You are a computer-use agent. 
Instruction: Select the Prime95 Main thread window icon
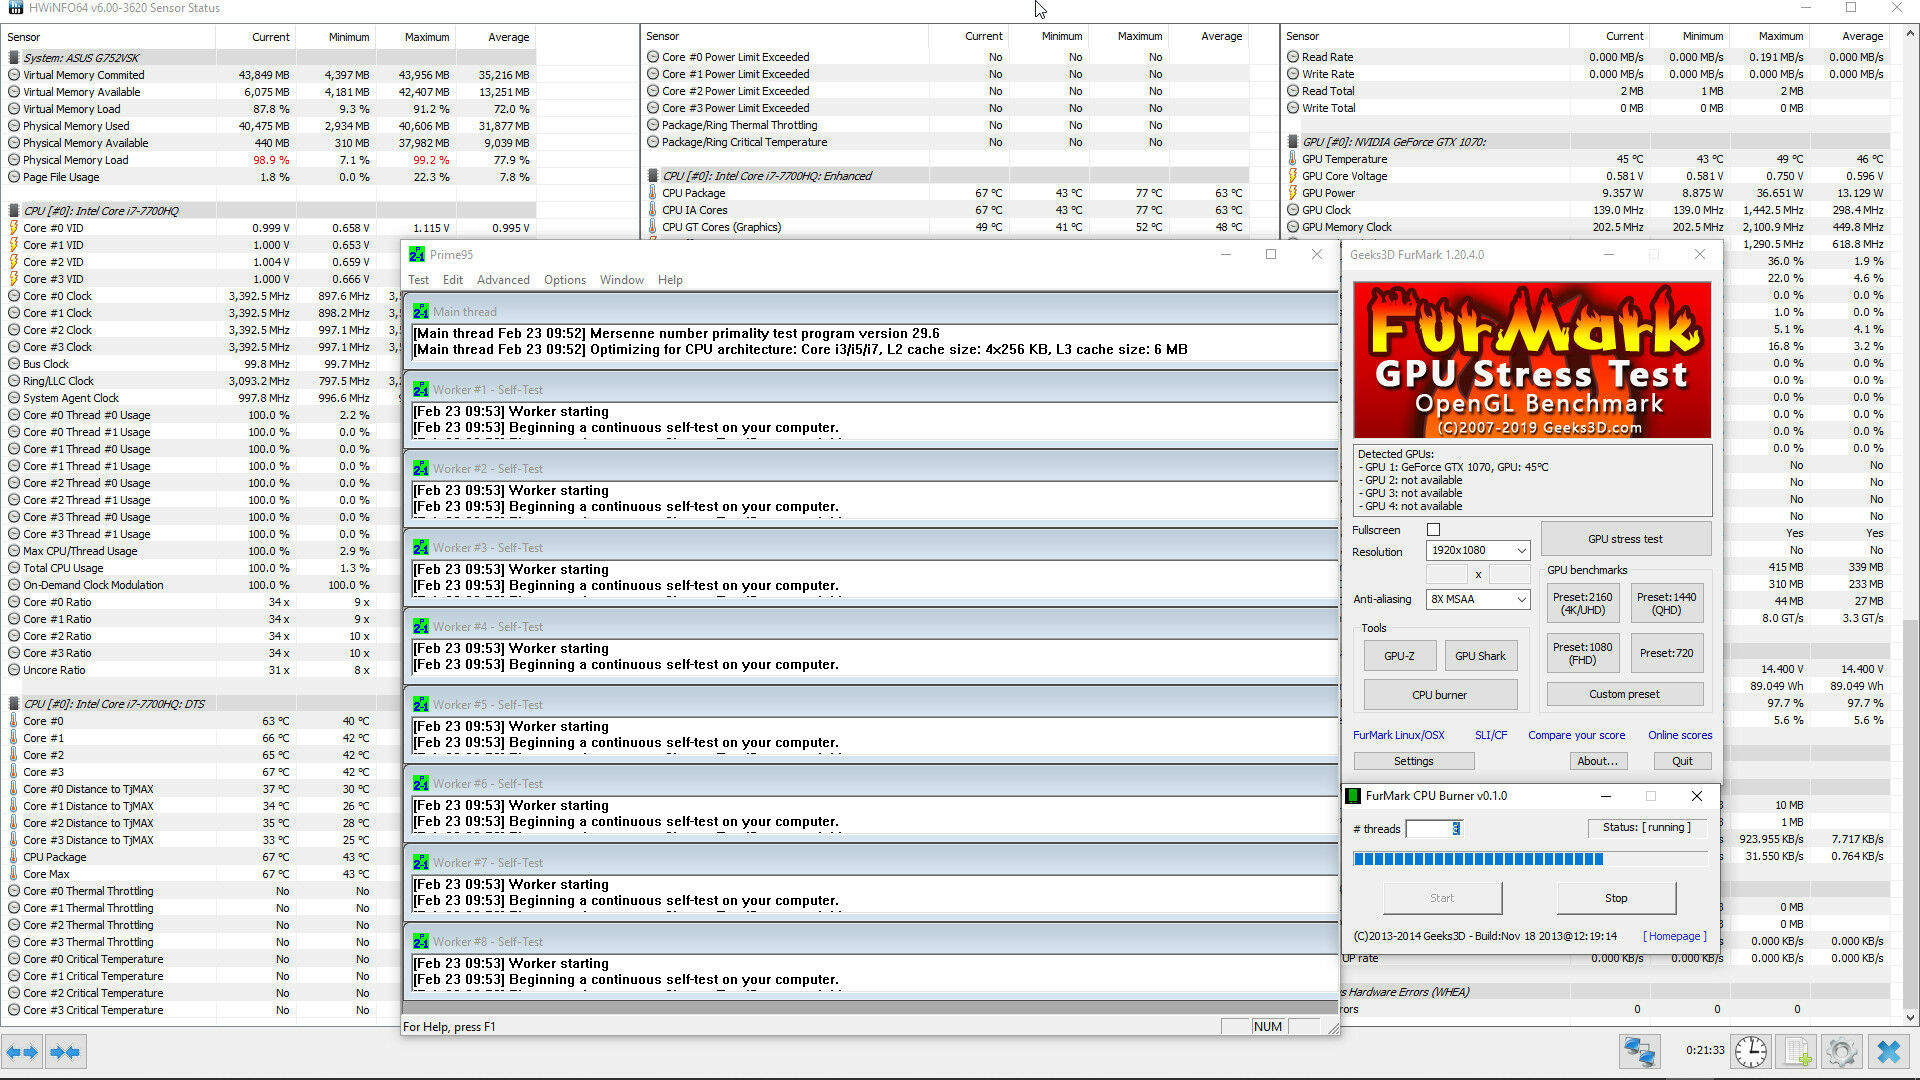tap(421, 312)
